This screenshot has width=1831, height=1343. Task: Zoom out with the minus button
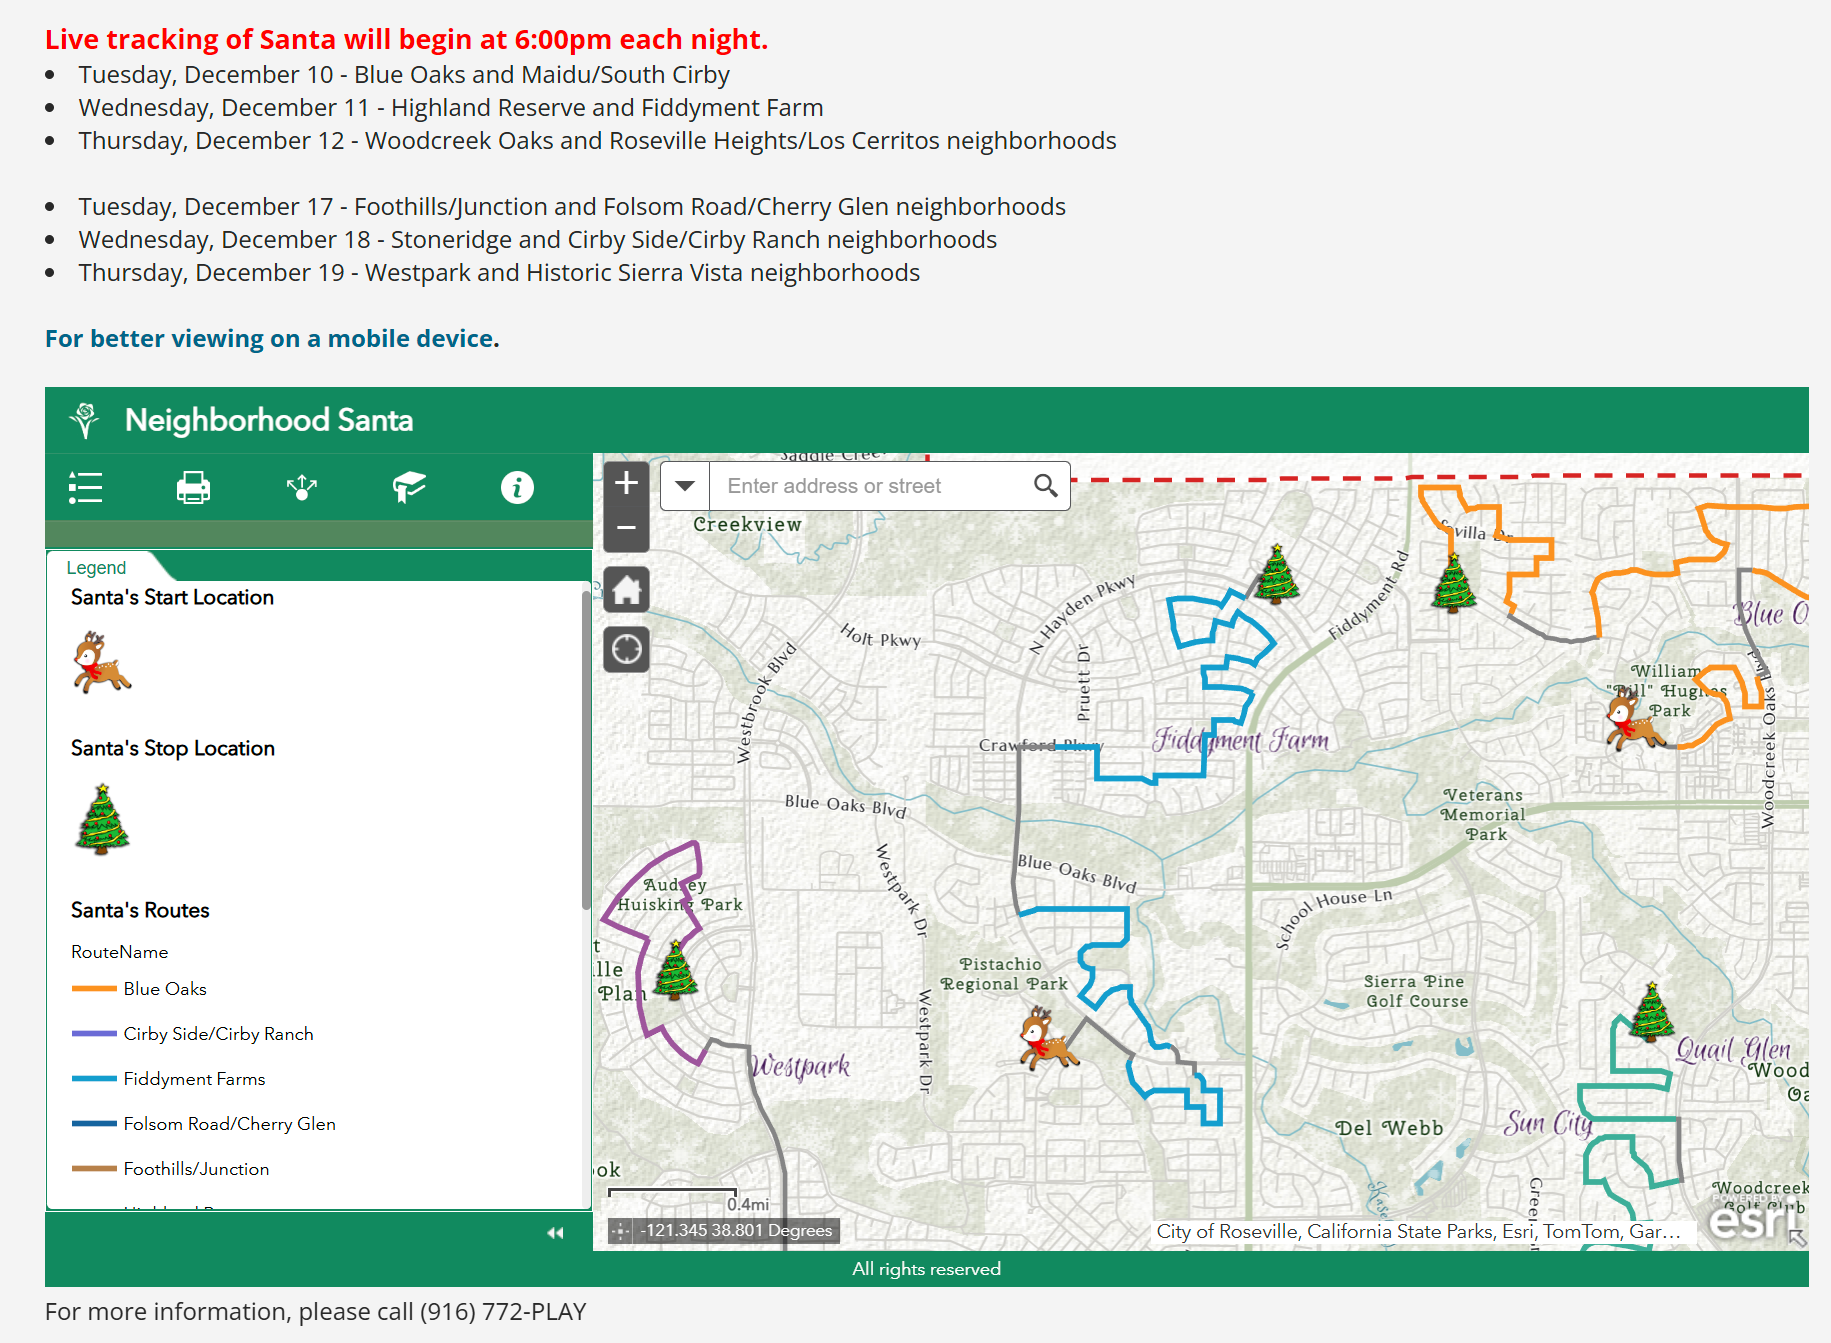[x=627, y=528]
